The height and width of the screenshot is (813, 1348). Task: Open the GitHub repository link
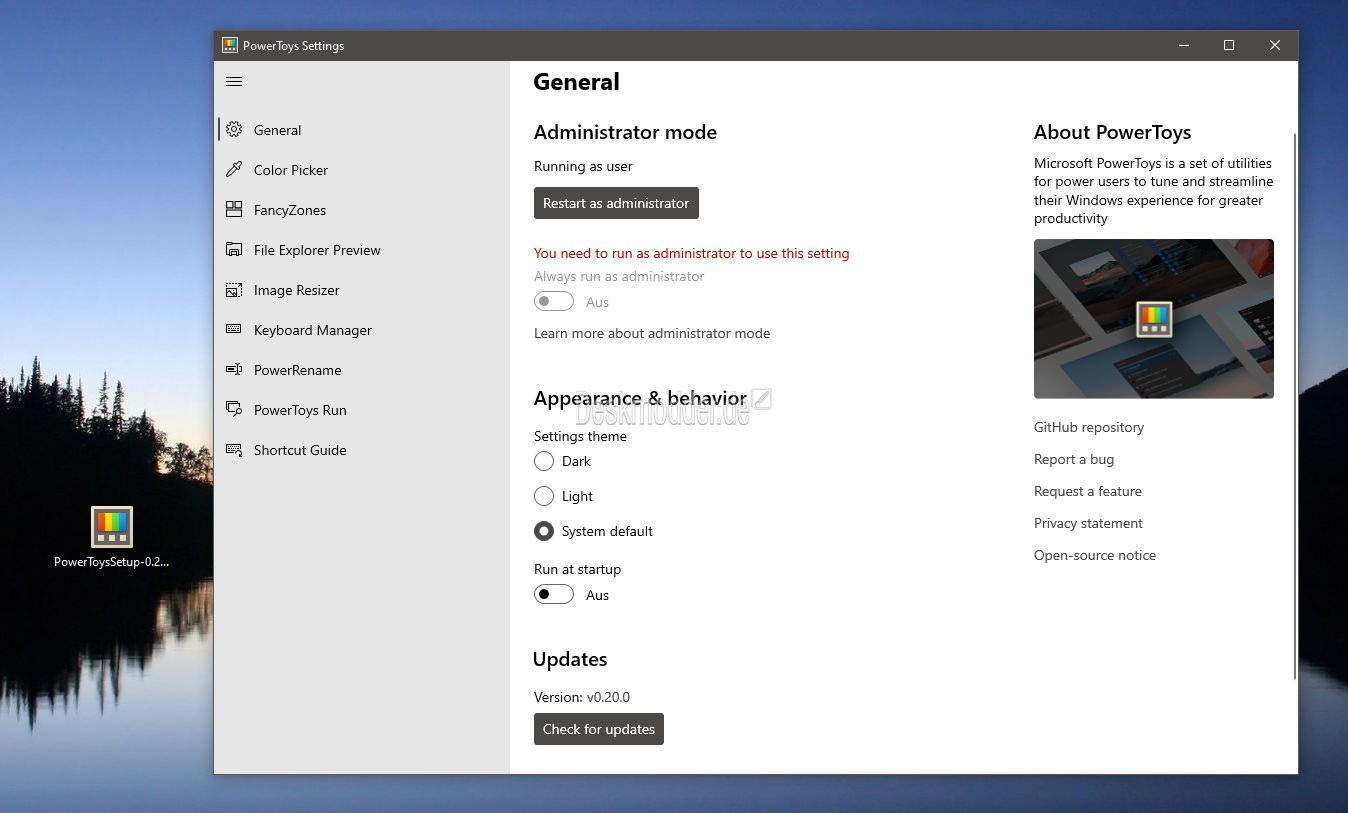point(1089,427)
